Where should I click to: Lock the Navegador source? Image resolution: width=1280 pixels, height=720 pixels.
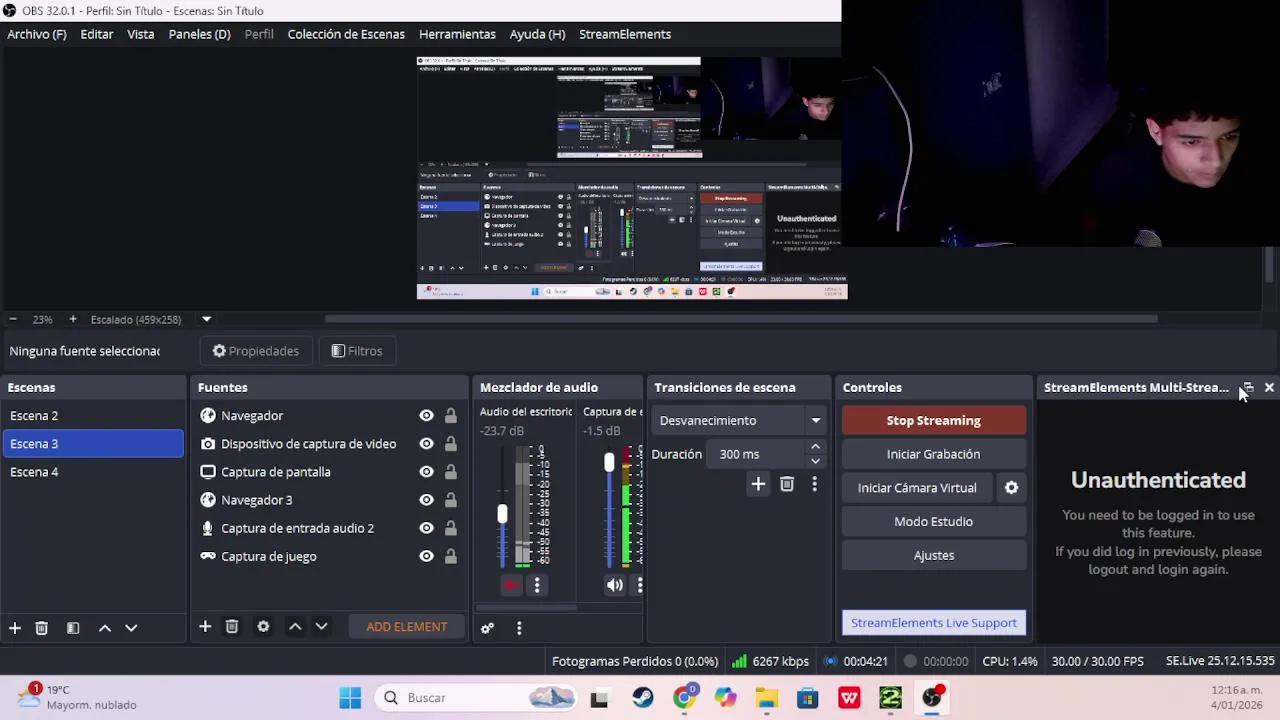(x=451, y=416)
